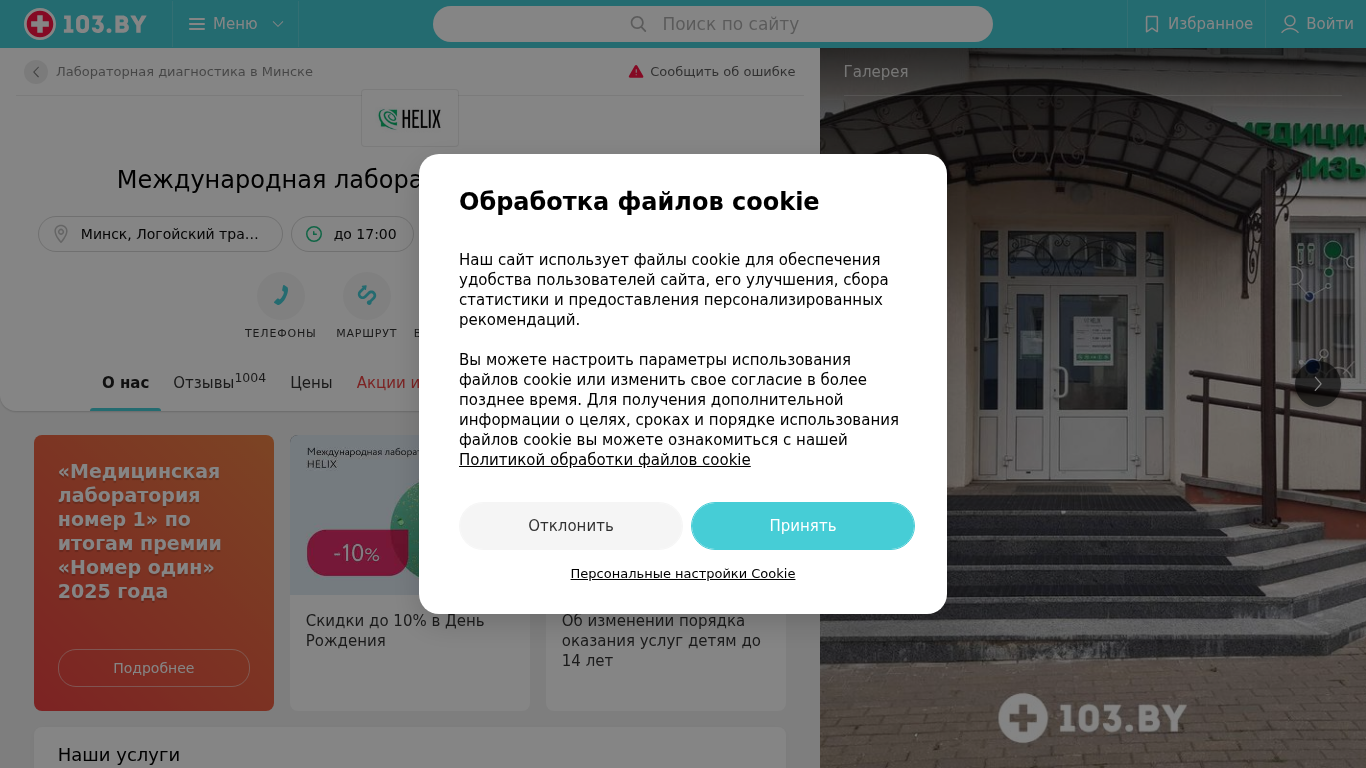Show next gallery photo arrow

[1318, 384]
